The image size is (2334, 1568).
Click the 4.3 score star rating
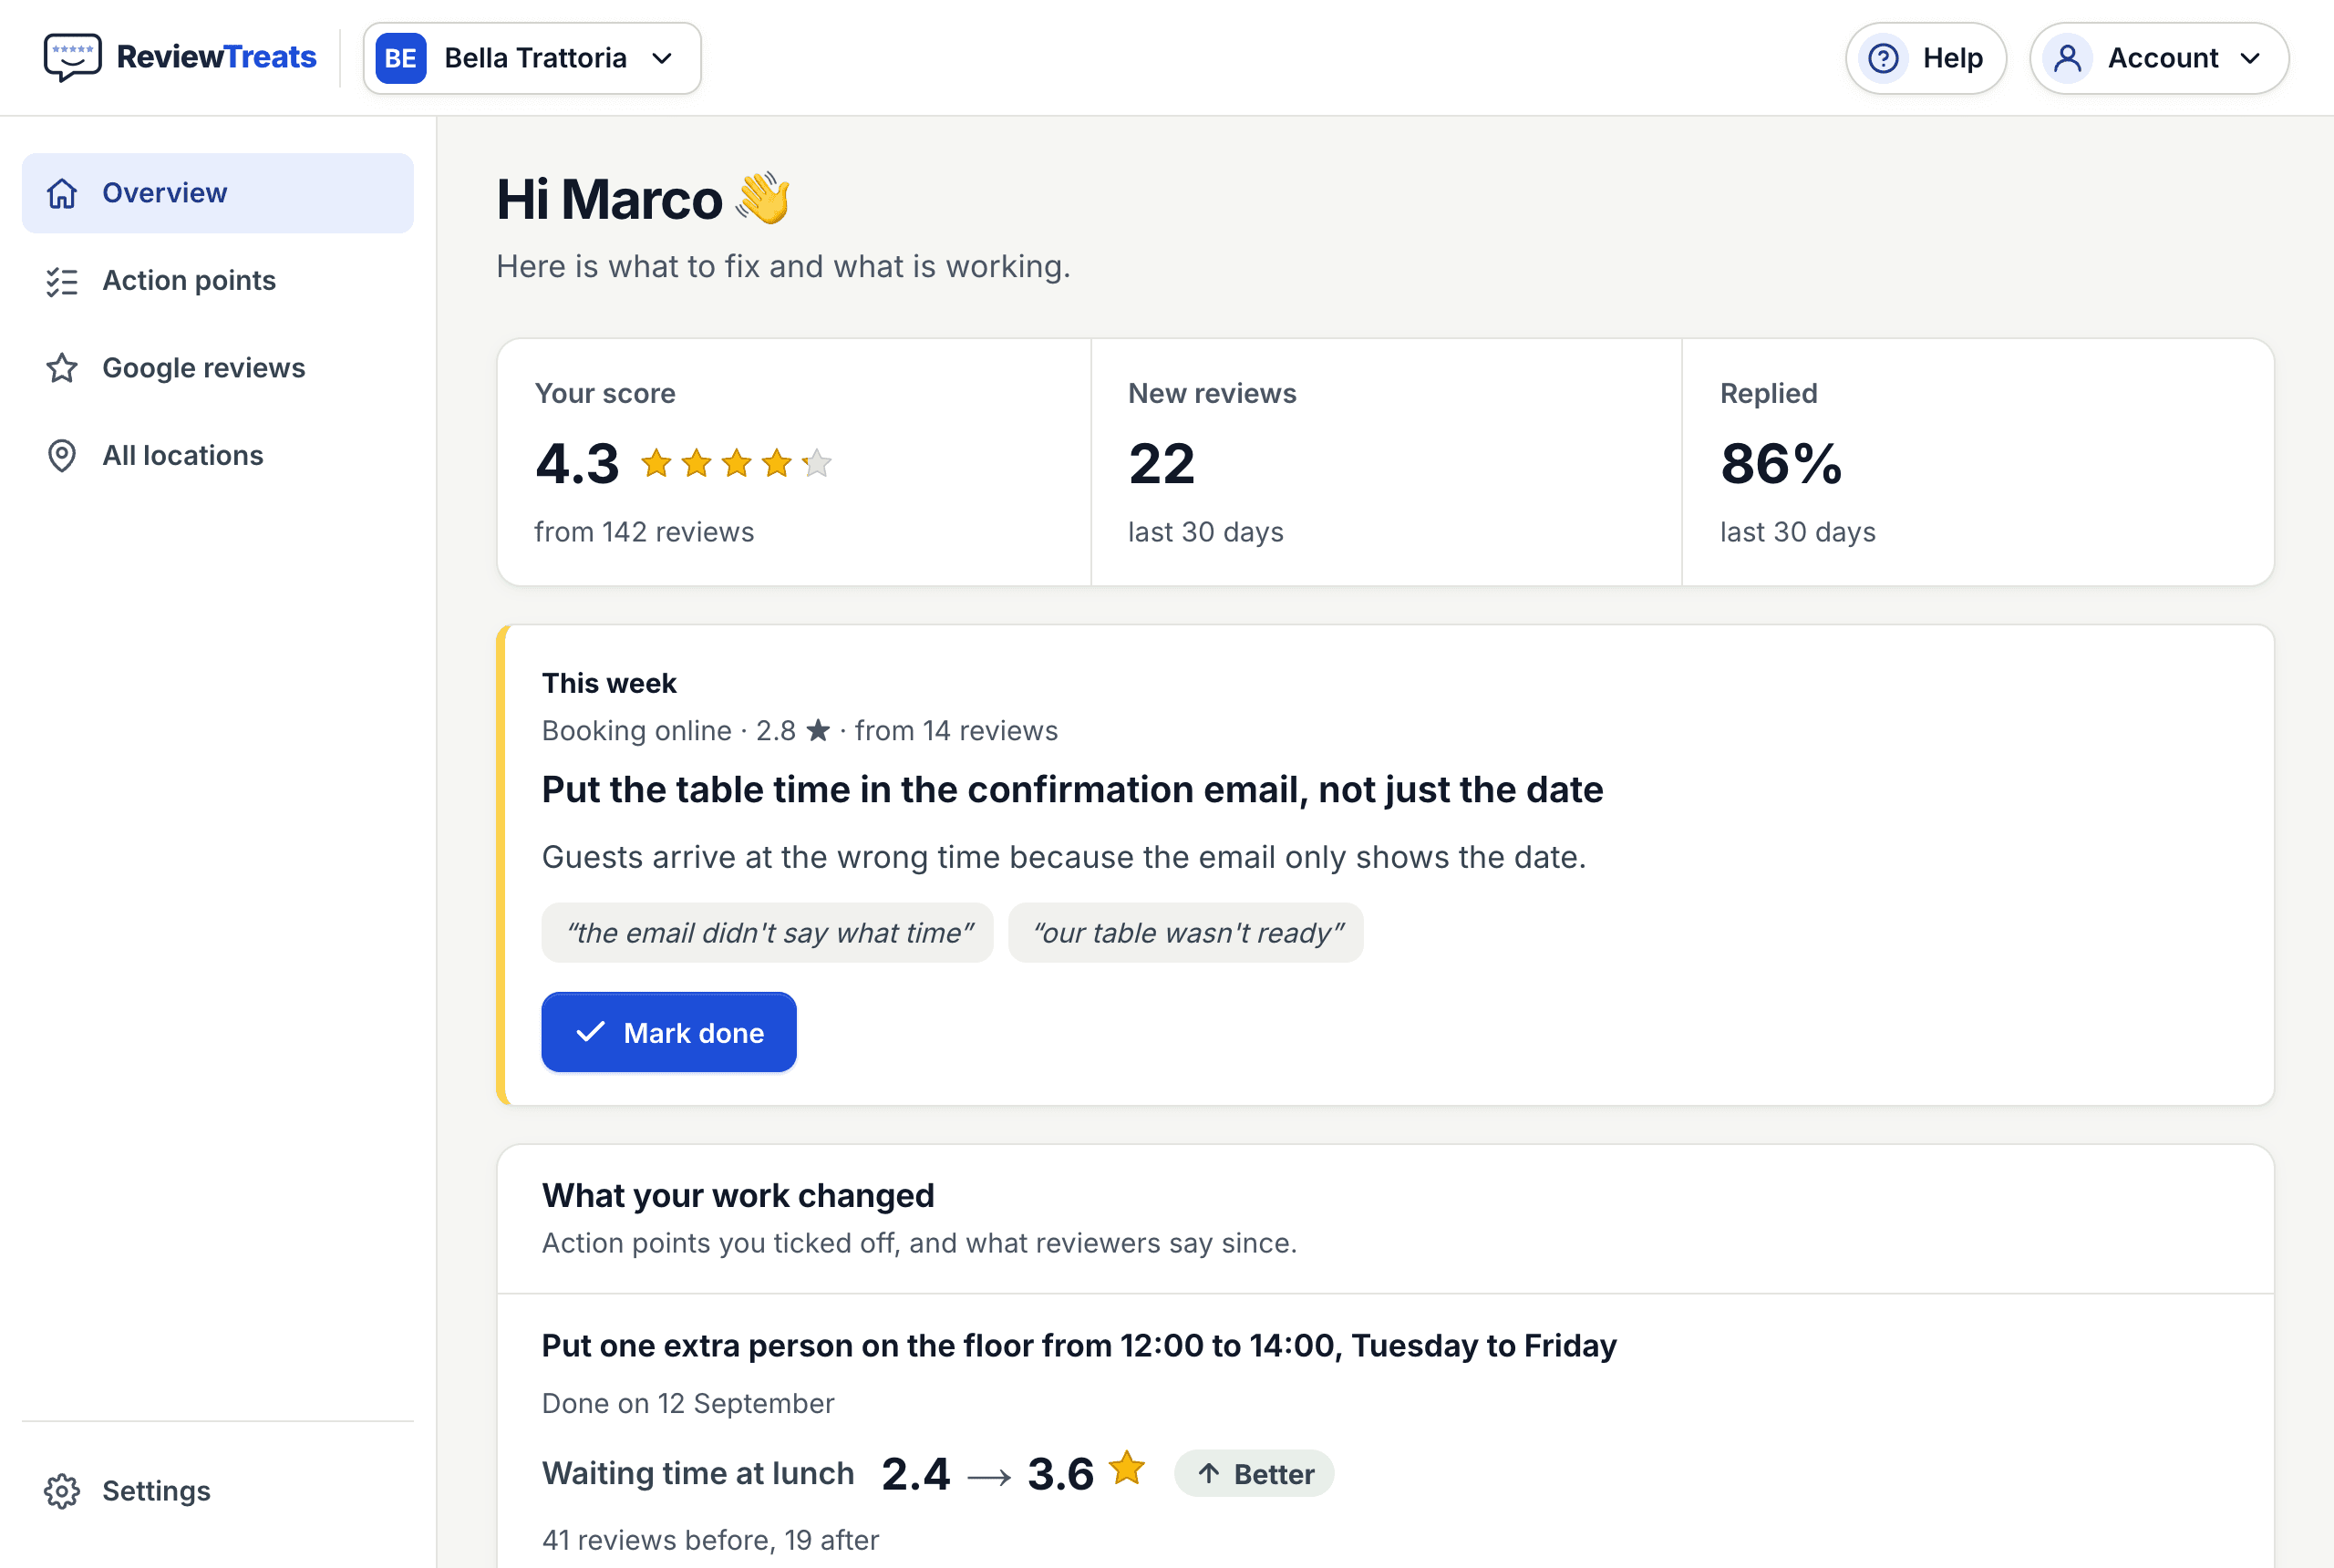tap(736, 463)
